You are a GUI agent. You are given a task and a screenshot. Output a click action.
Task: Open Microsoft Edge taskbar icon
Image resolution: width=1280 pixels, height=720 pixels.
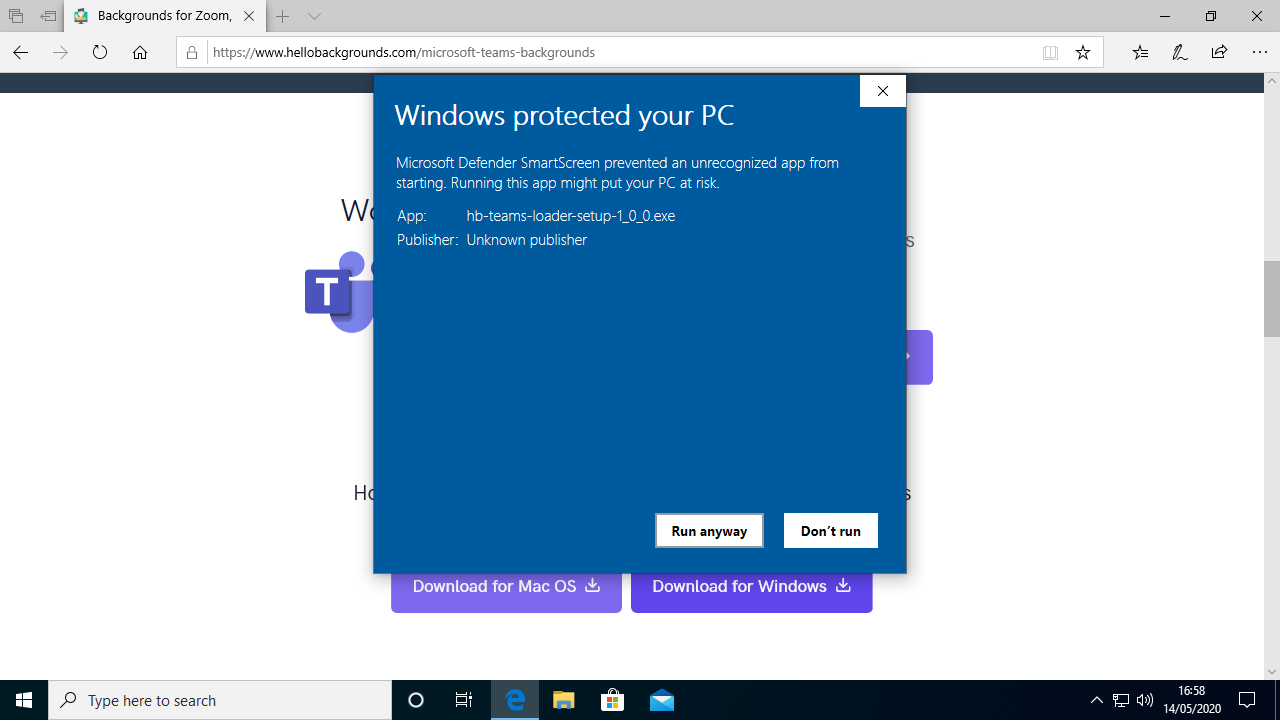click(x=515, y=700)
